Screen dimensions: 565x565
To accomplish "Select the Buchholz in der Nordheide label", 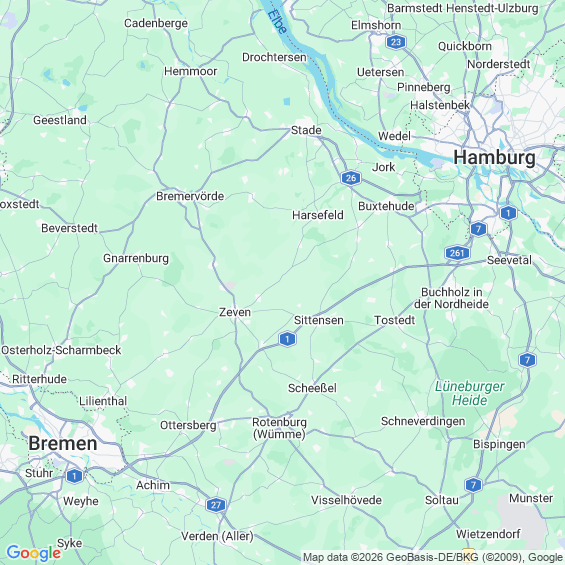I will coord(451,298).
